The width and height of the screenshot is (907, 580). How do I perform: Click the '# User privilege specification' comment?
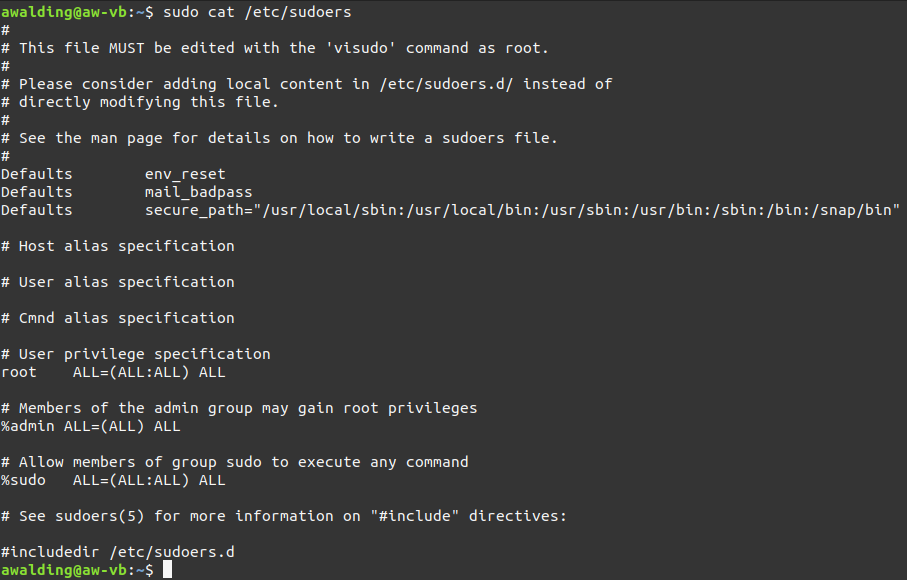point(136,354)
